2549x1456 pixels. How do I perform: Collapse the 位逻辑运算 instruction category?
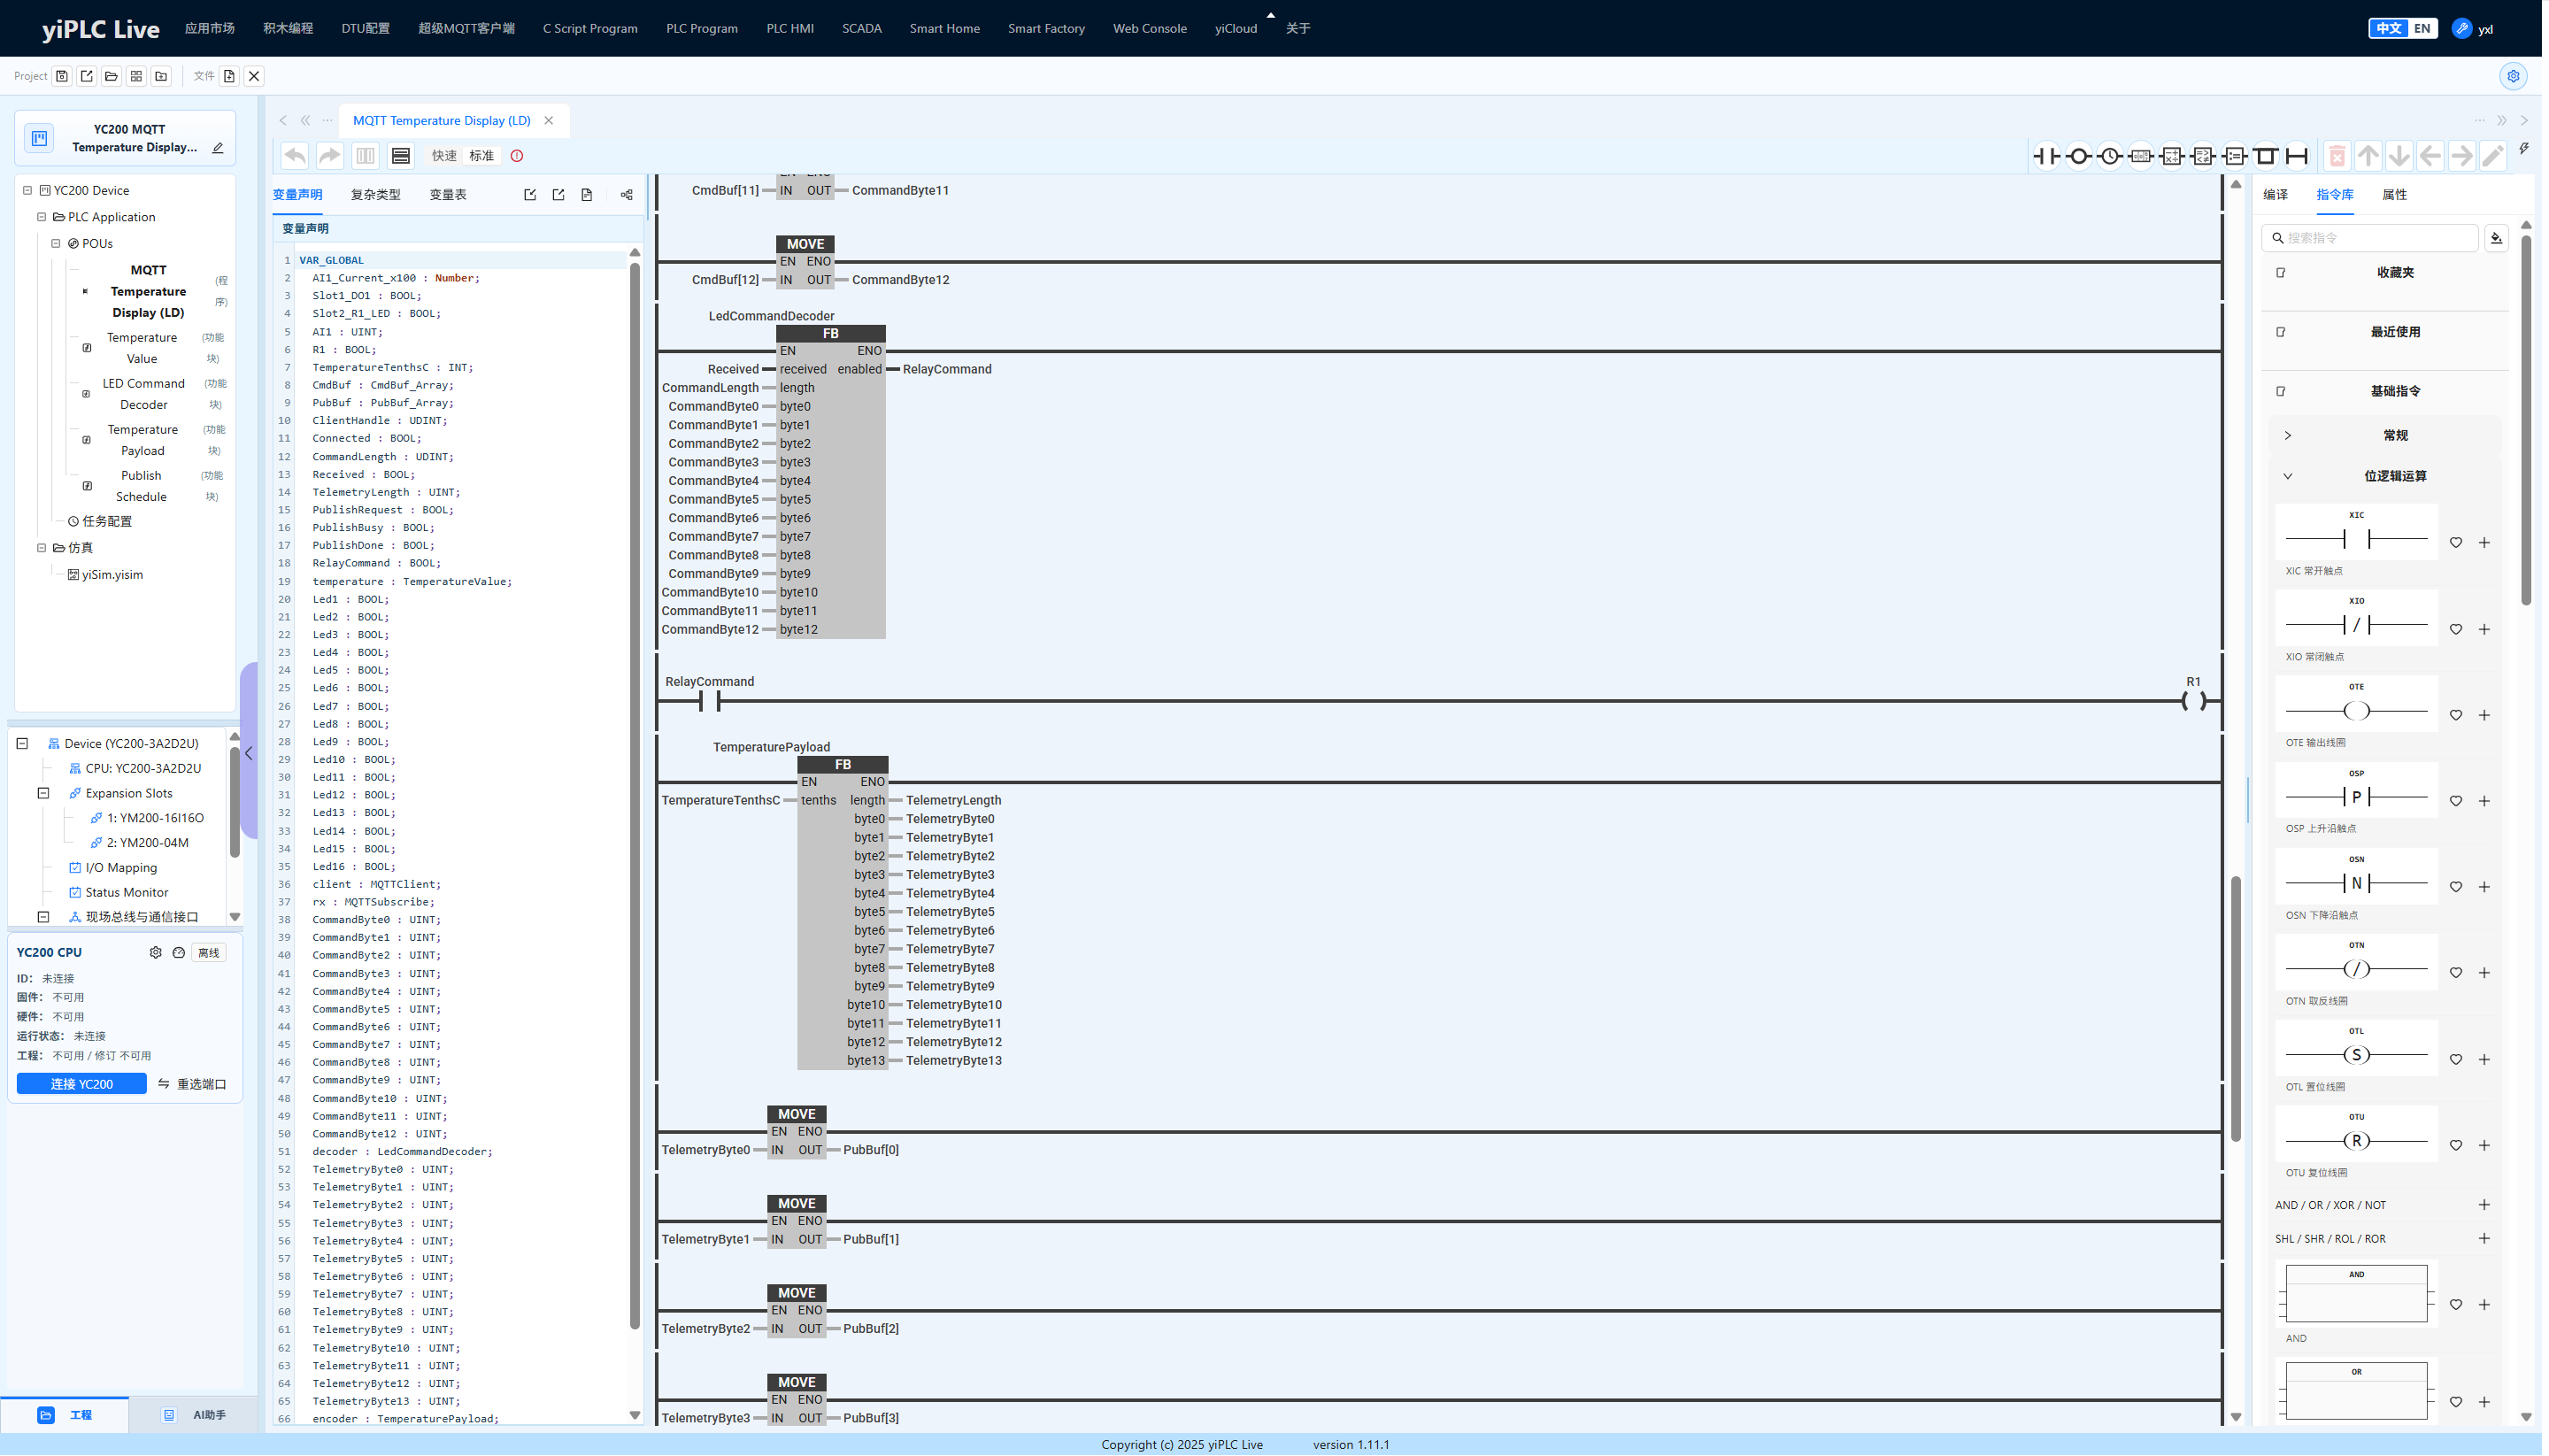(x=2287, y=476)
